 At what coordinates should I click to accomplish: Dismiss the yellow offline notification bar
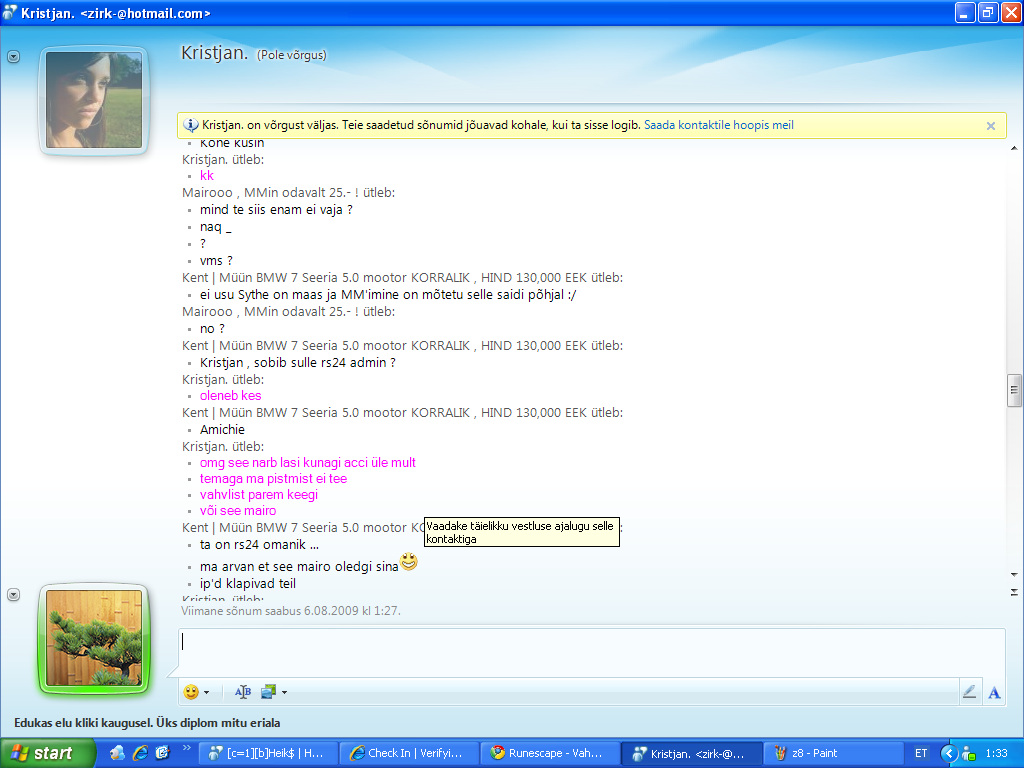[x=990, y=126]
